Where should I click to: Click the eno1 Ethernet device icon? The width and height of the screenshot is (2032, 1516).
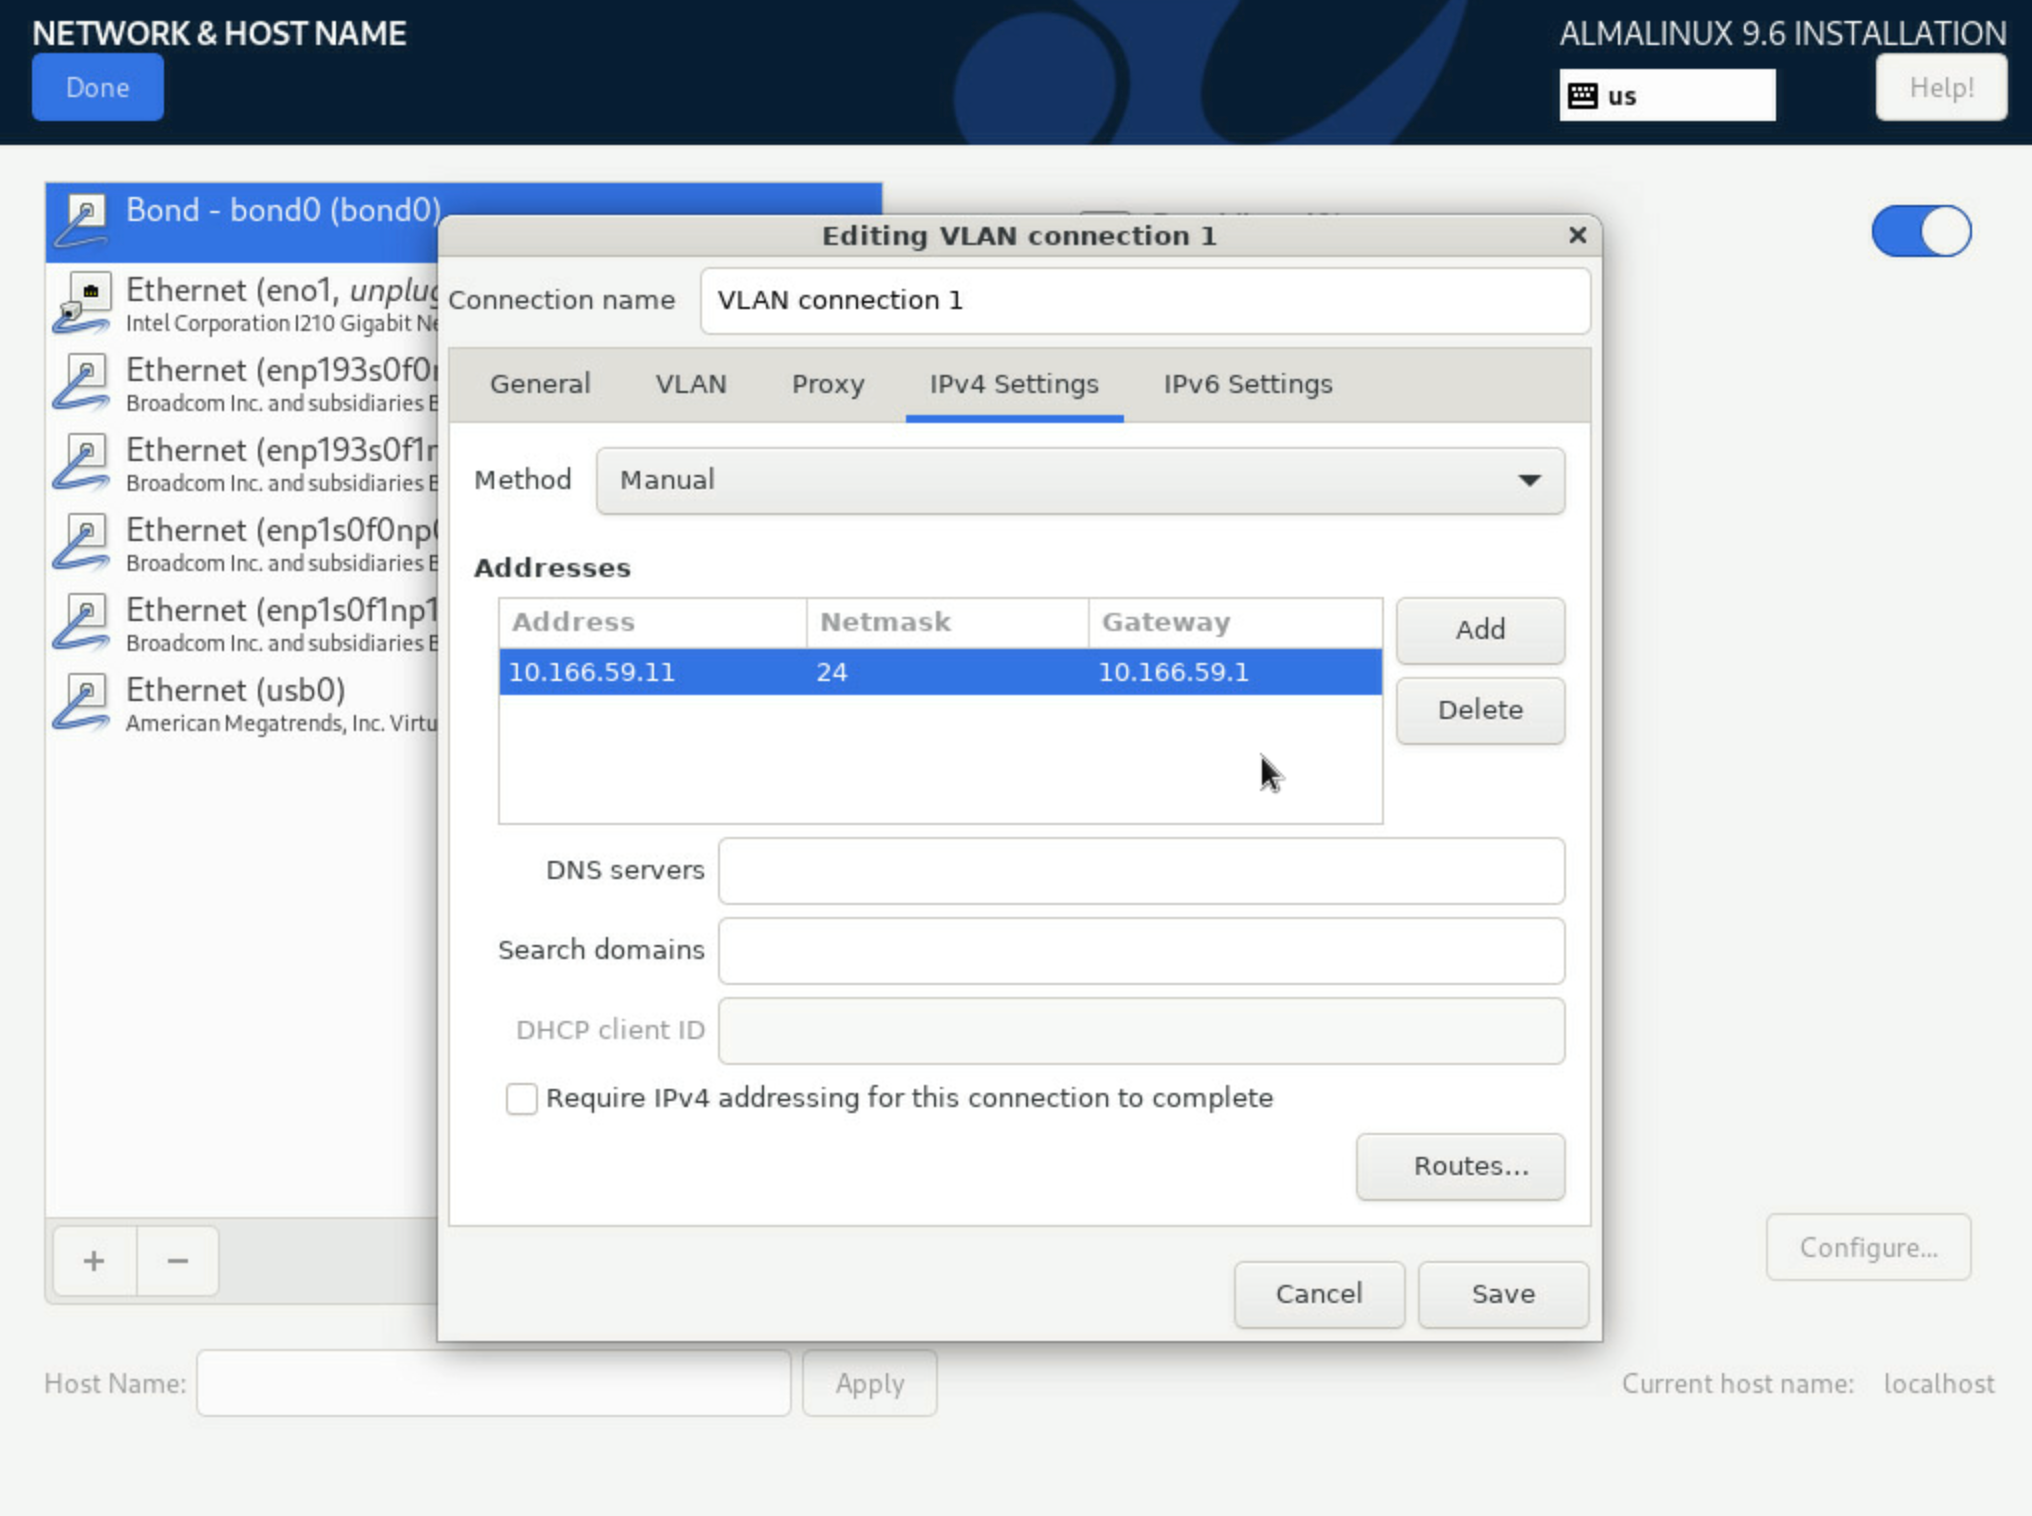tap(82, 303)
